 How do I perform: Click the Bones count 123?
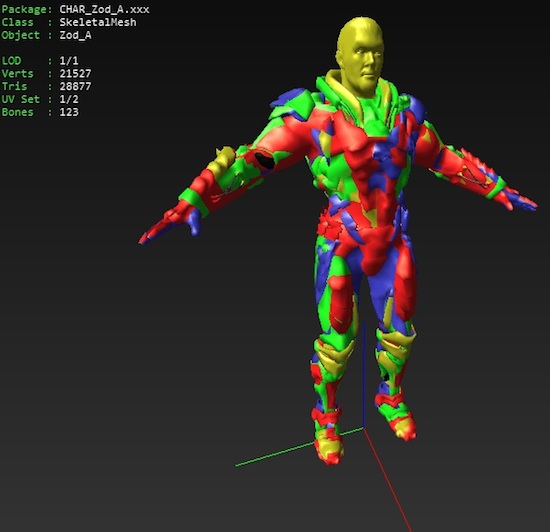pos(69,112)
